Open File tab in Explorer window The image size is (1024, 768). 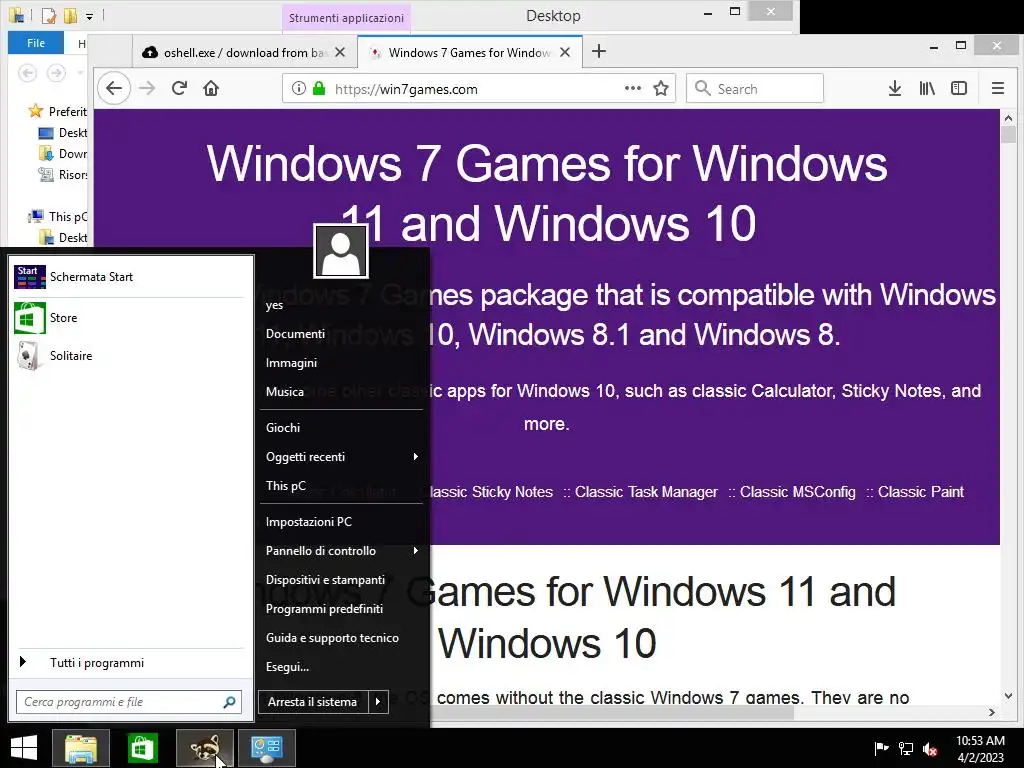(36, 43)
